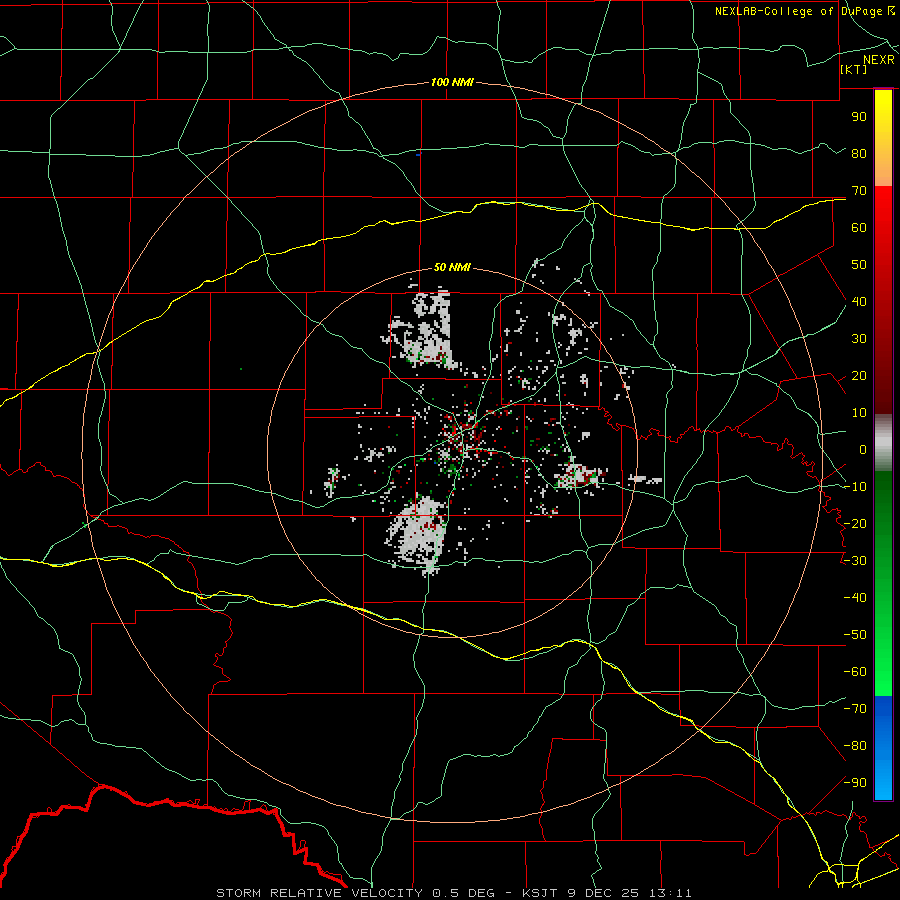The image size is (900, 900).
Task: Click the -40 value on velocity scale
Action: [x=855, y=598]
